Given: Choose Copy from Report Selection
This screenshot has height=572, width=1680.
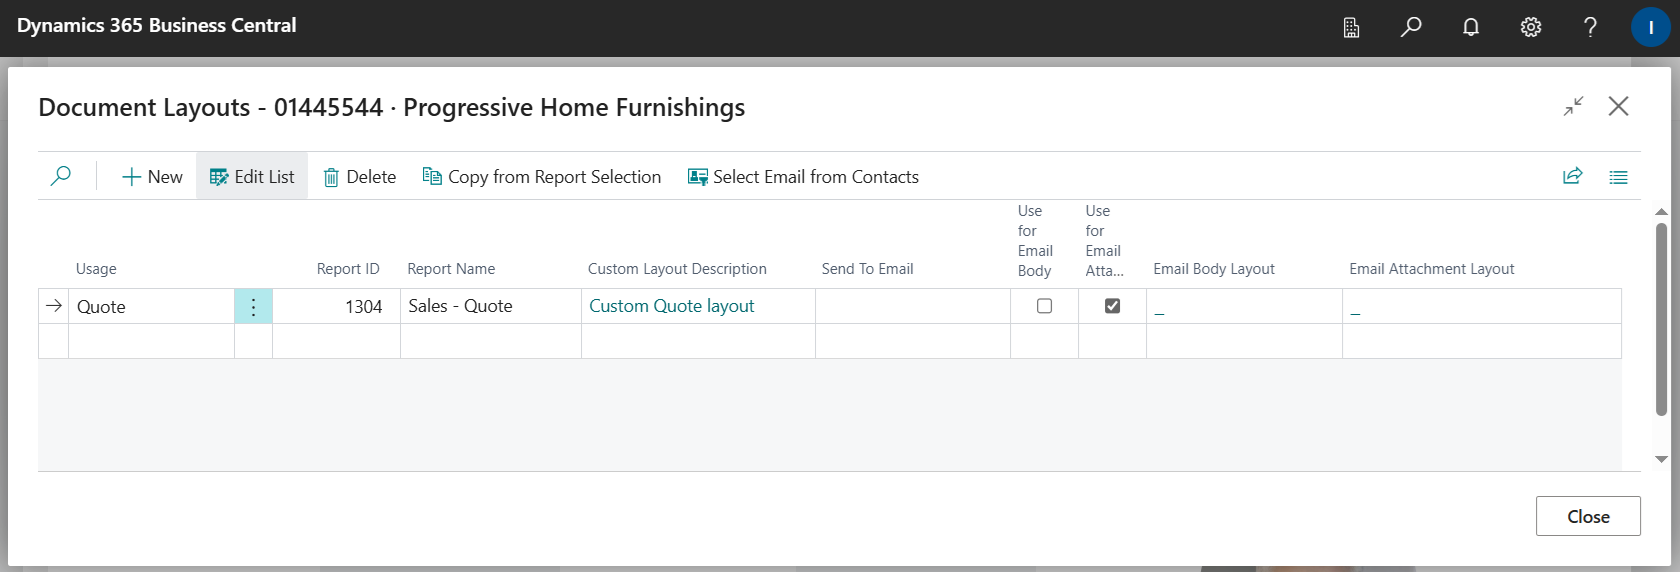Looking at the screenshot, I should [x=541, y=177].
